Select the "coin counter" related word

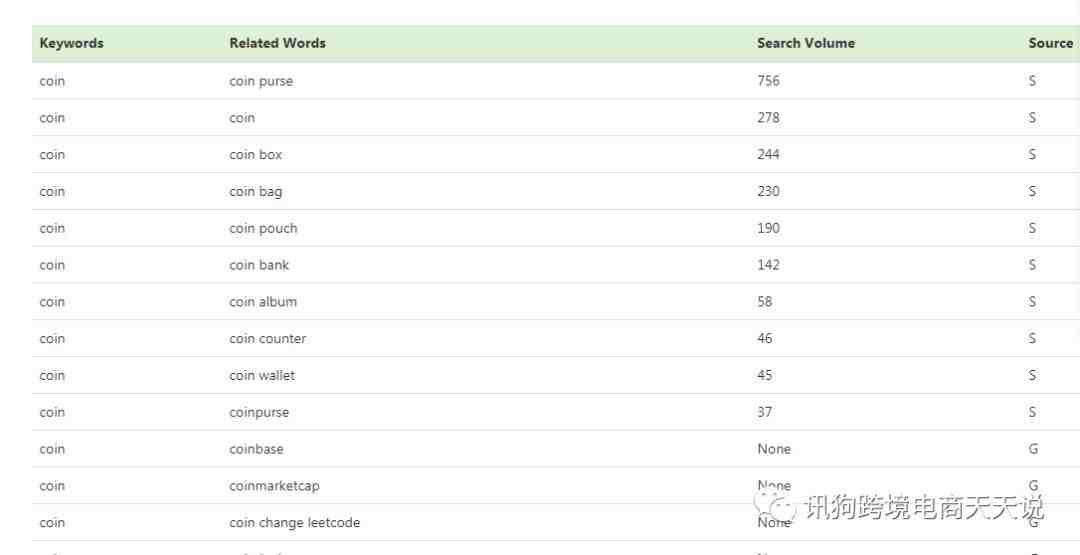coord(267,339)
